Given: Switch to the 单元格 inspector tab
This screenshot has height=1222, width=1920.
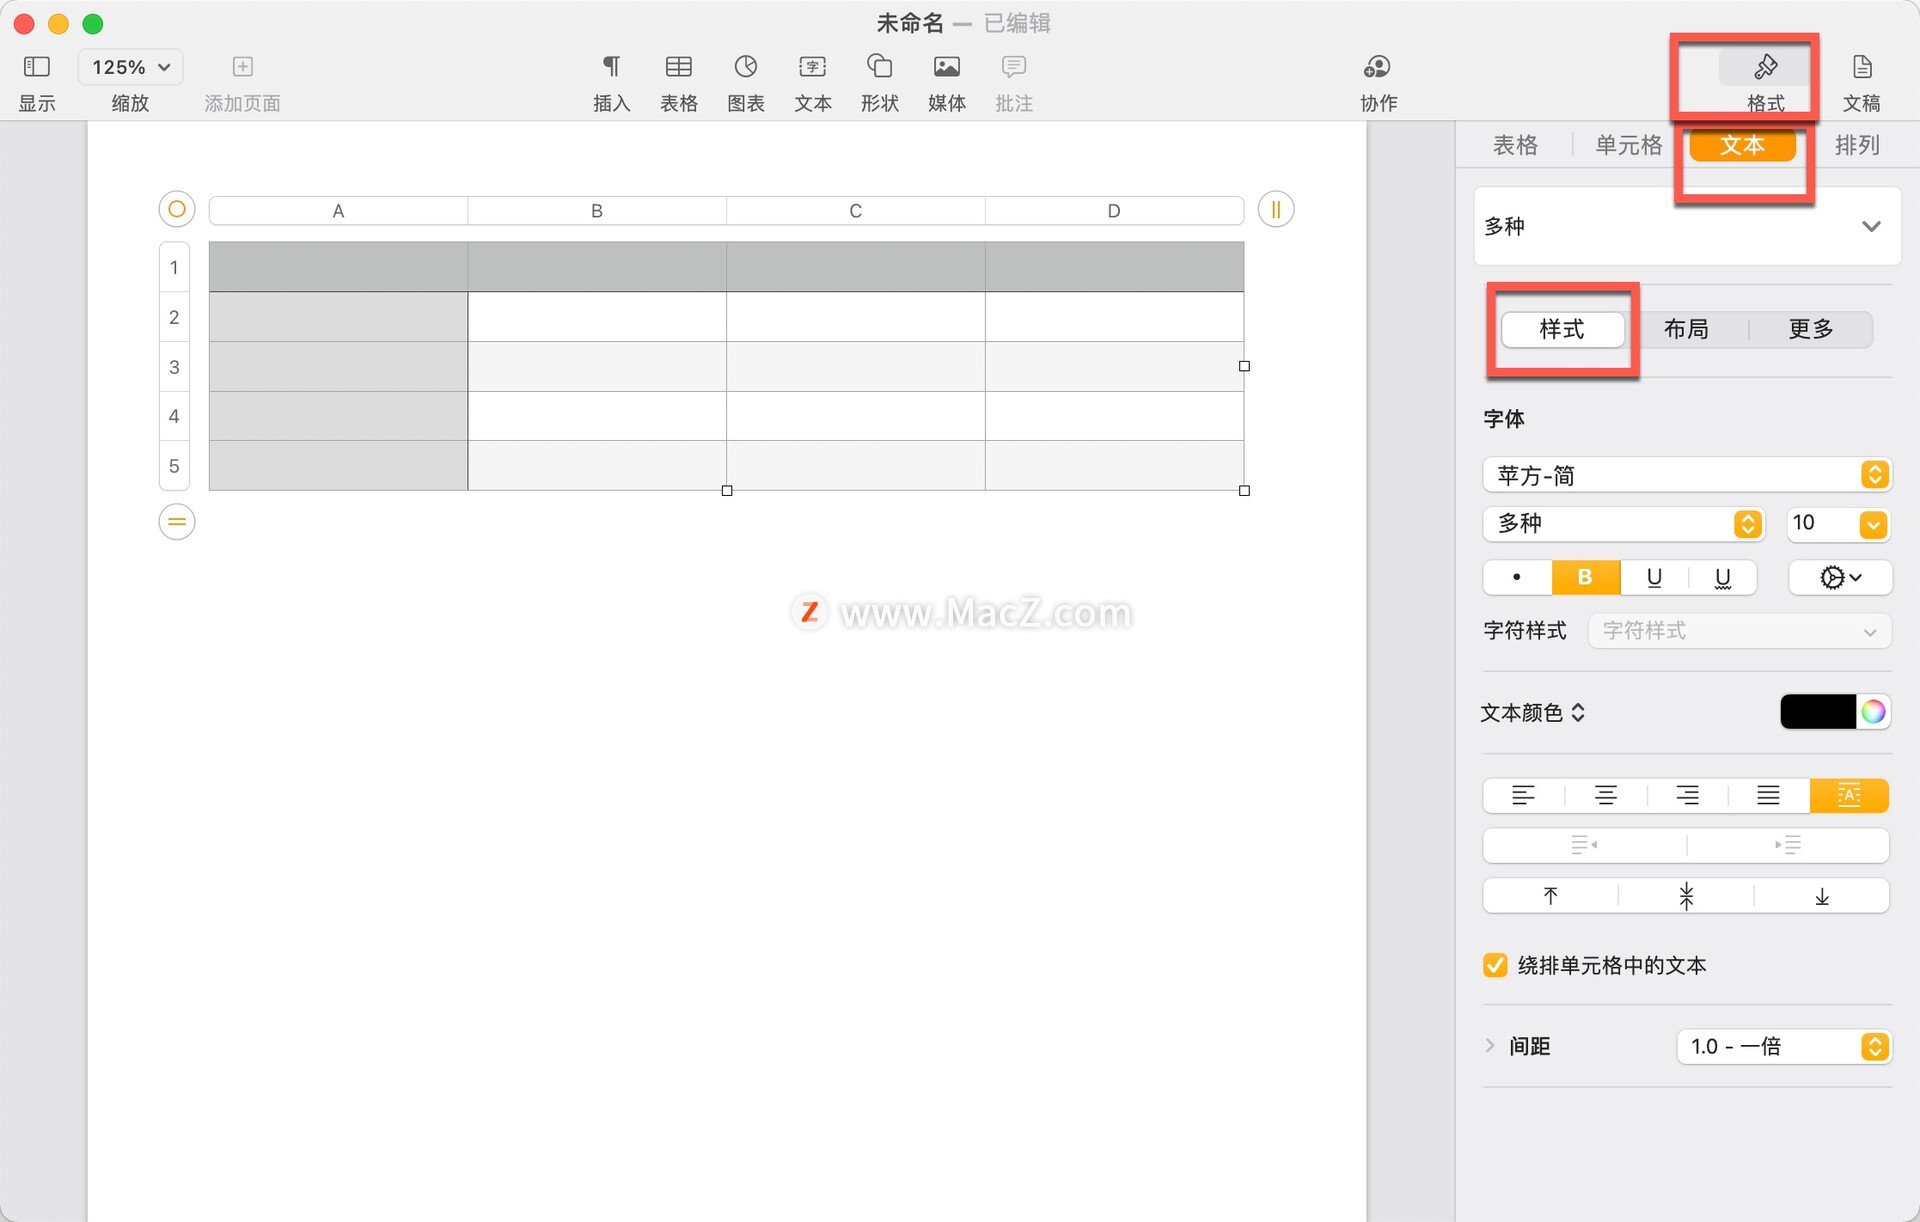Looking at the screenshot, I should coord(1629,145).
